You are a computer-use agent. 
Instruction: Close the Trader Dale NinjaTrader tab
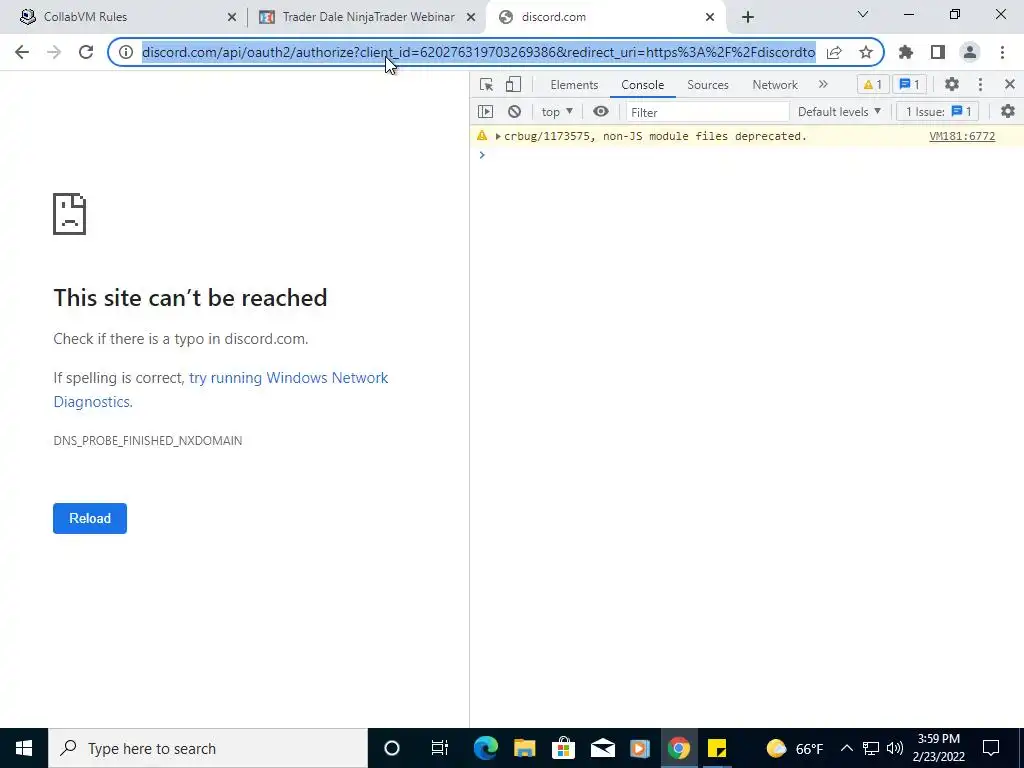(471, 18)
